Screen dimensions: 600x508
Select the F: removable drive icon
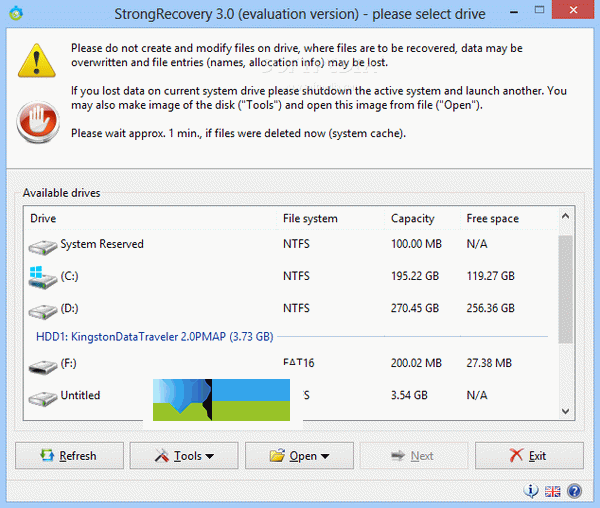[x=43, y=366]
